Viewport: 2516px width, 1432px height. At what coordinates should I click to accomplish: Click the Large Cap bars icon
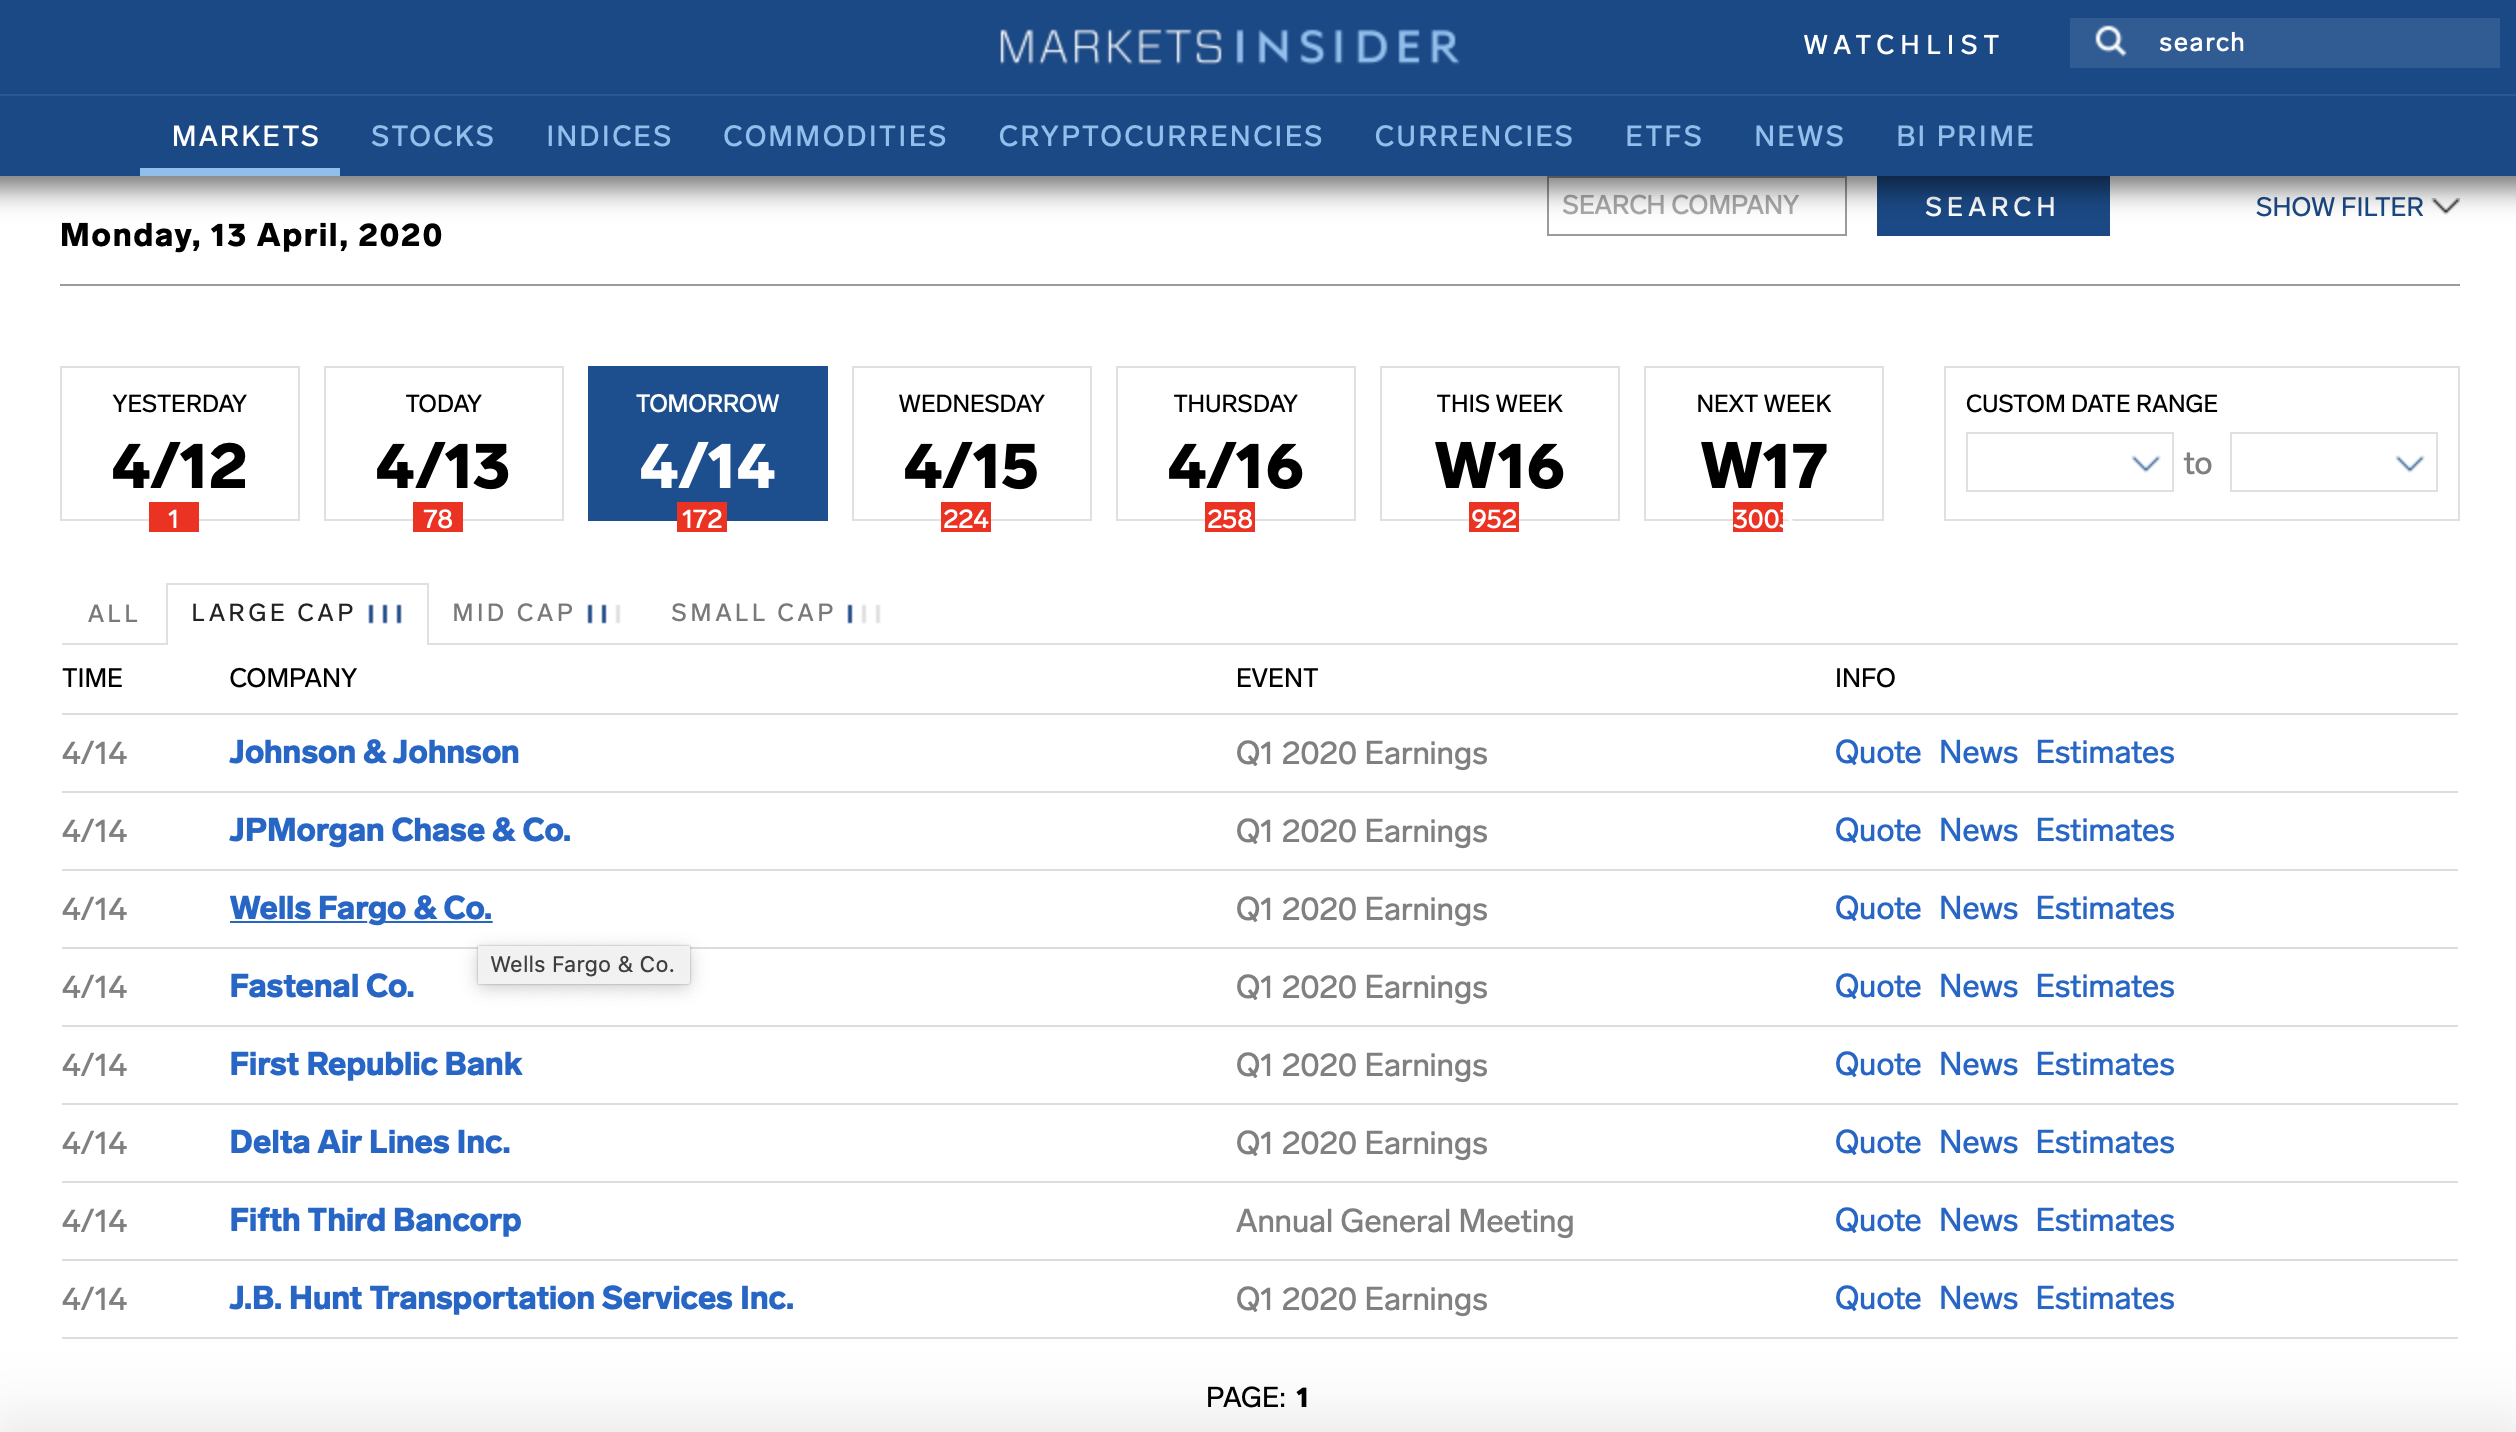tap(386, 613)
